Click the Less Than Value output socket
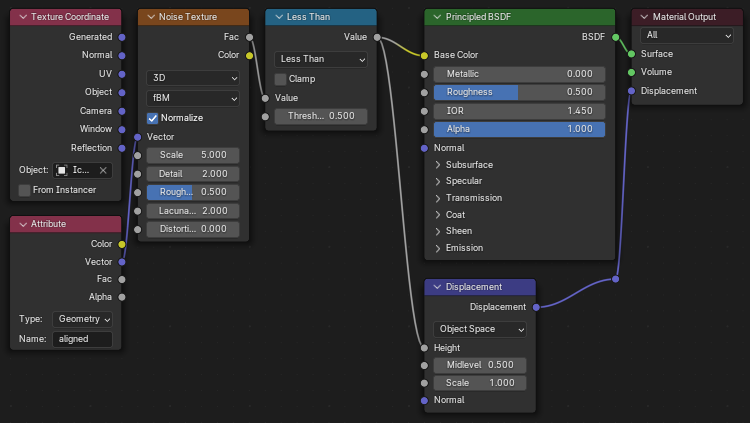 377,37
